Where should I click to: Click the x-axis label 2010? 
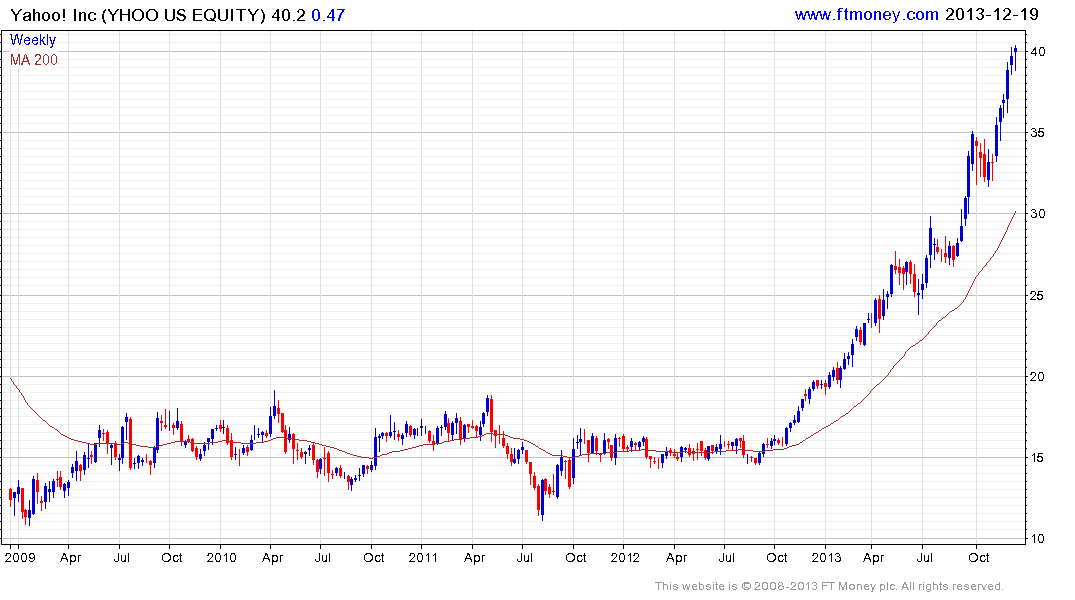point(221,557)
